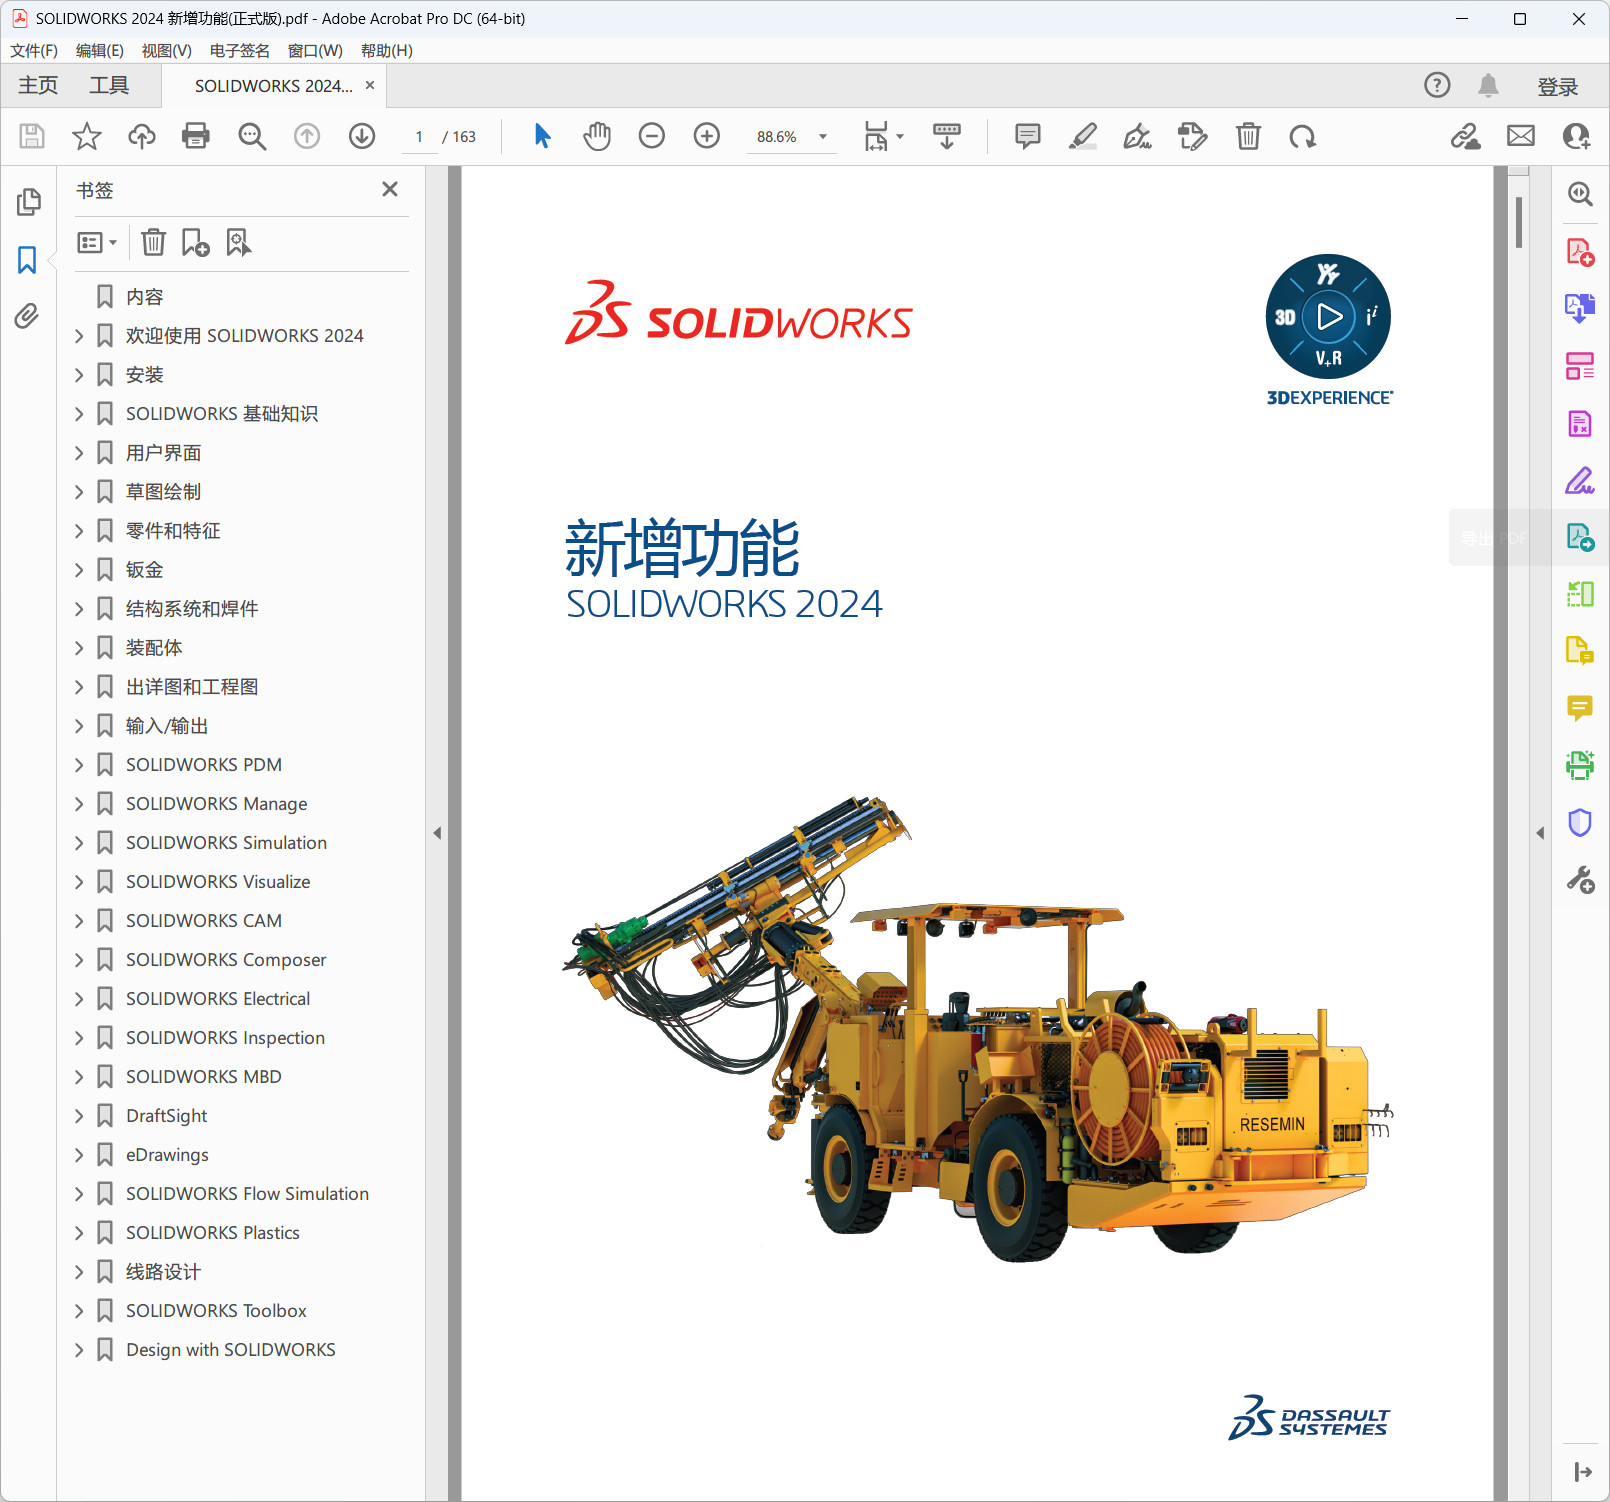Toggle the bookmarks panel icon
This screenshot has width=1610, height=1502.
coord(27,260)
